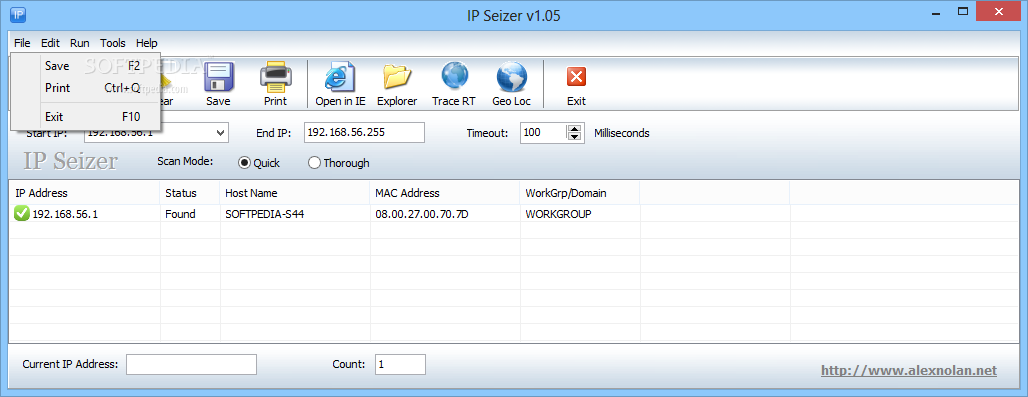The height and width of the screenshot is (397, 1028).
Task: Click the IP app icon in title bar
Action: pos(19,14)
